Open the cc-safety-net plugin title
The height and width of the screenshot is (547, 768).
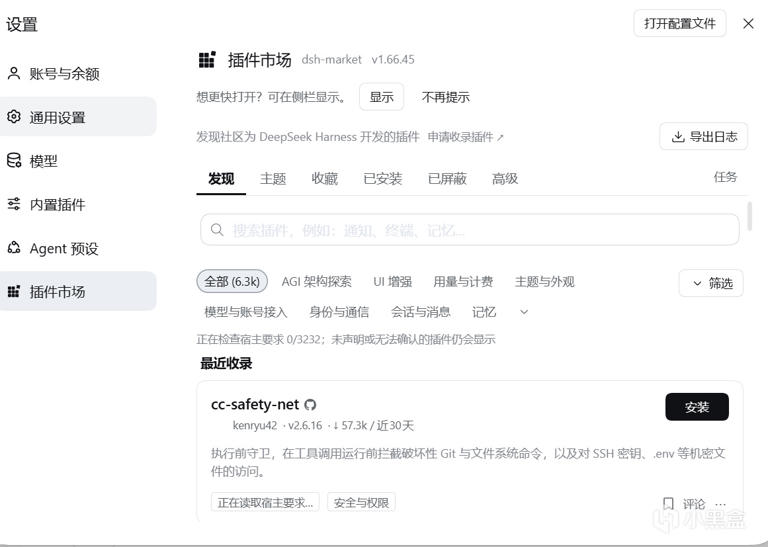point(255,404)
